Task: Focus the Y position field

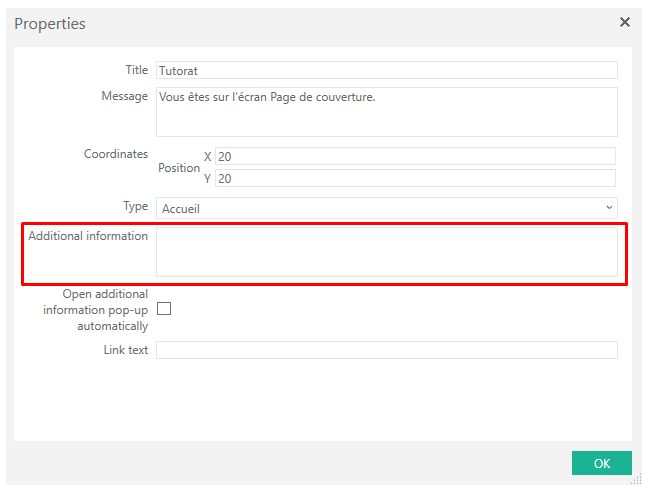Action: coord(415,178)
